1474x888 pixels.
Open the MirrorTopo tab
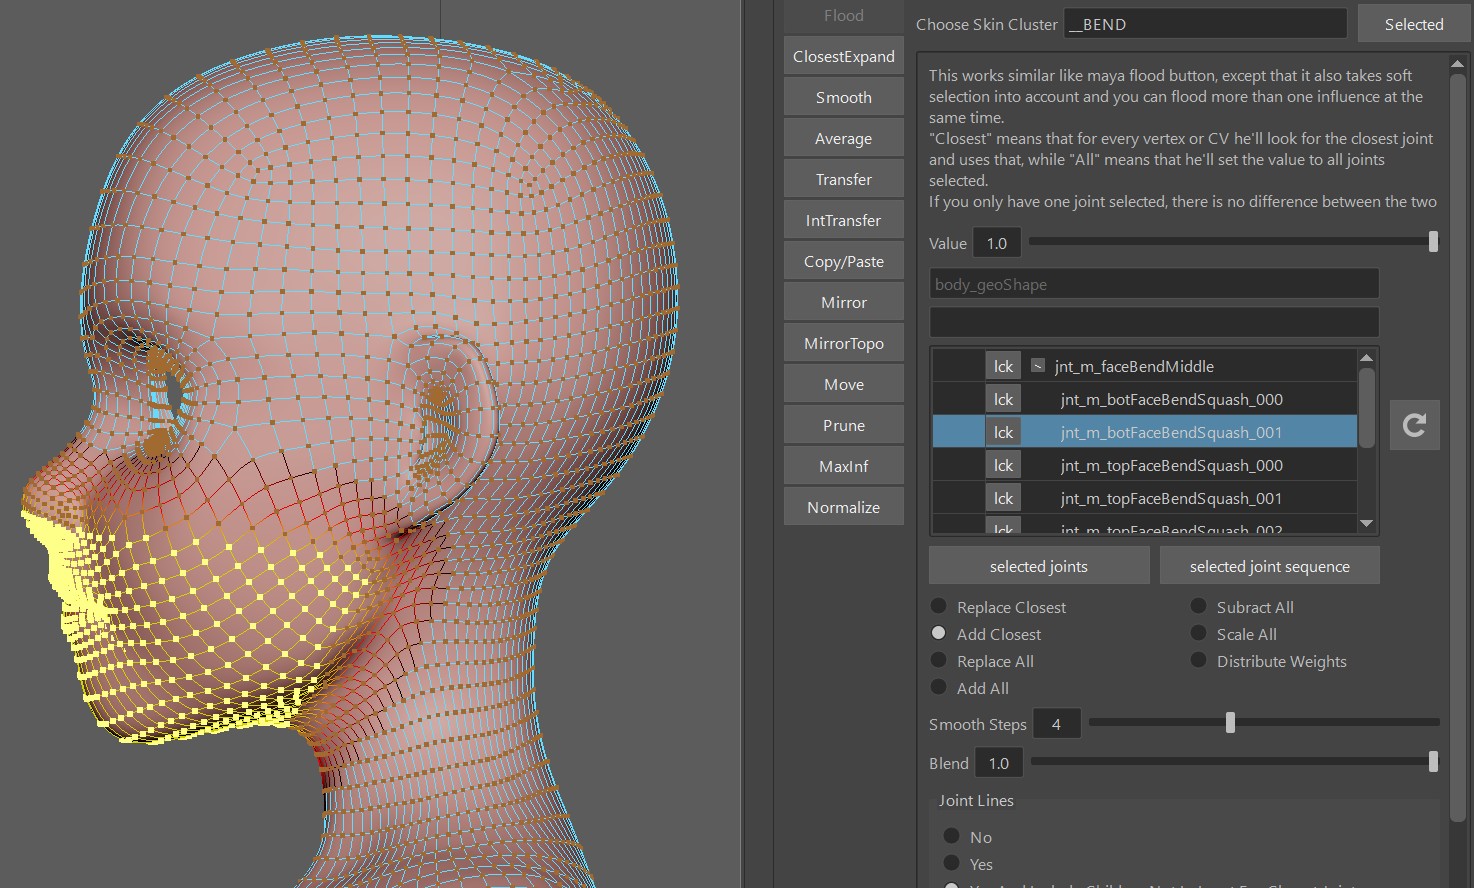tap(843, 343)
